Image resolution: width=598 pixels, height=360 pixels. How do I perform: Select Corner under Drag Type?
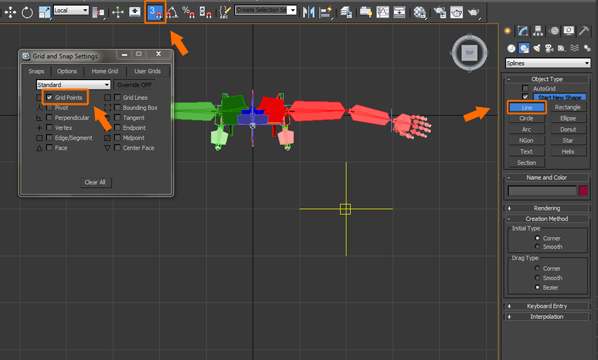tap(537, 268)
